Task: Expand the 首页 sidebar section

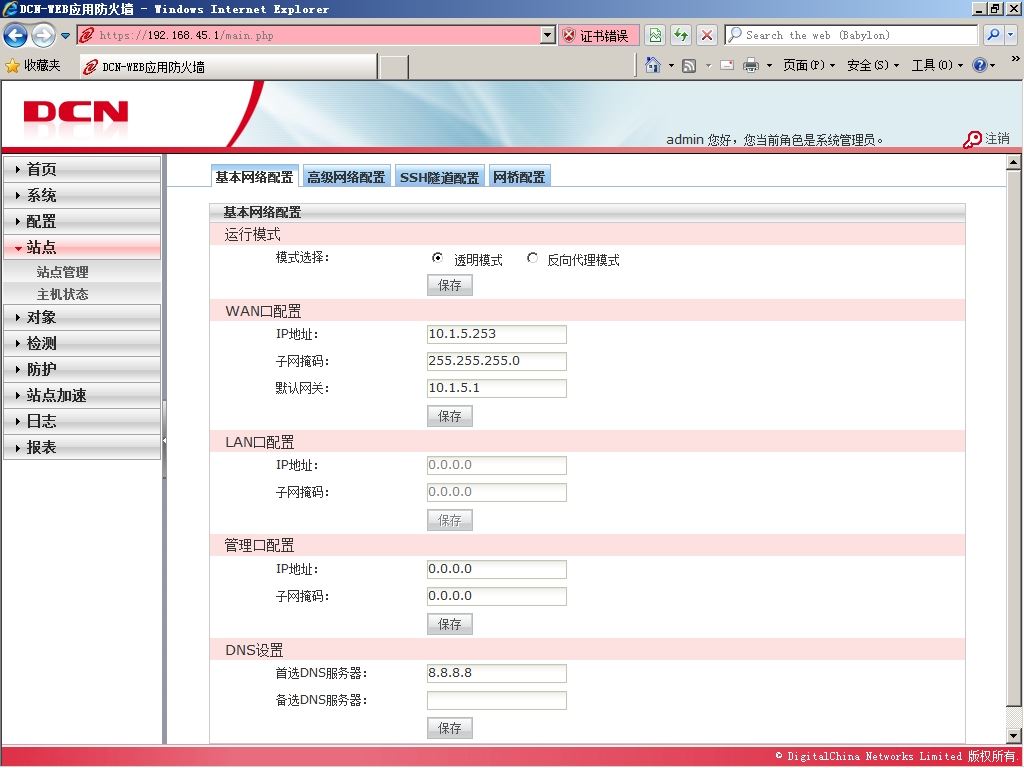Action: (82, 169)
